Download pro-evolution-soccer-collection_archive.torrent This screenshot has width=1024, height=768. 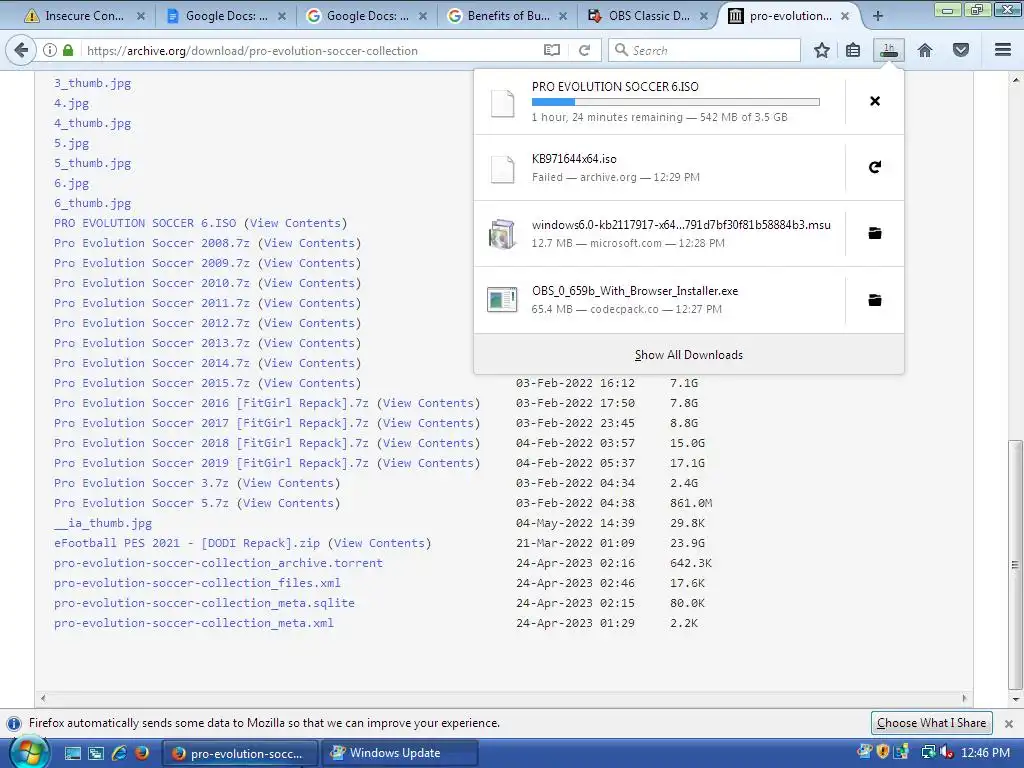218,563
